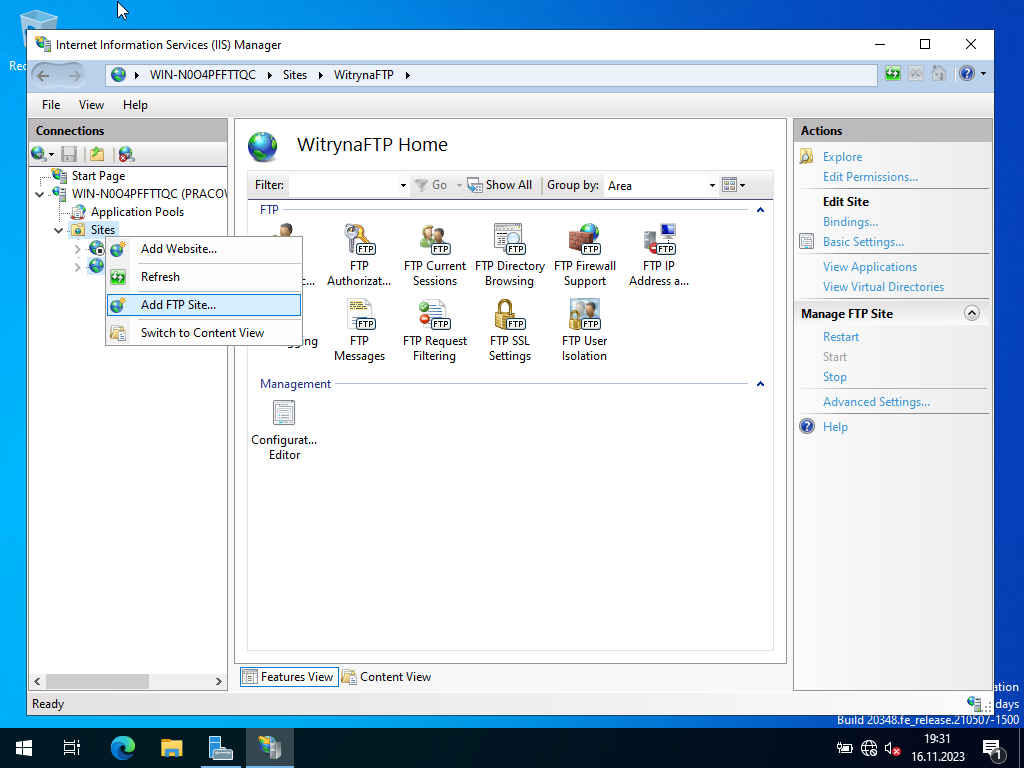Click the Up folder icon in Connections
The image size is (1024, 768).
[97, 154]
